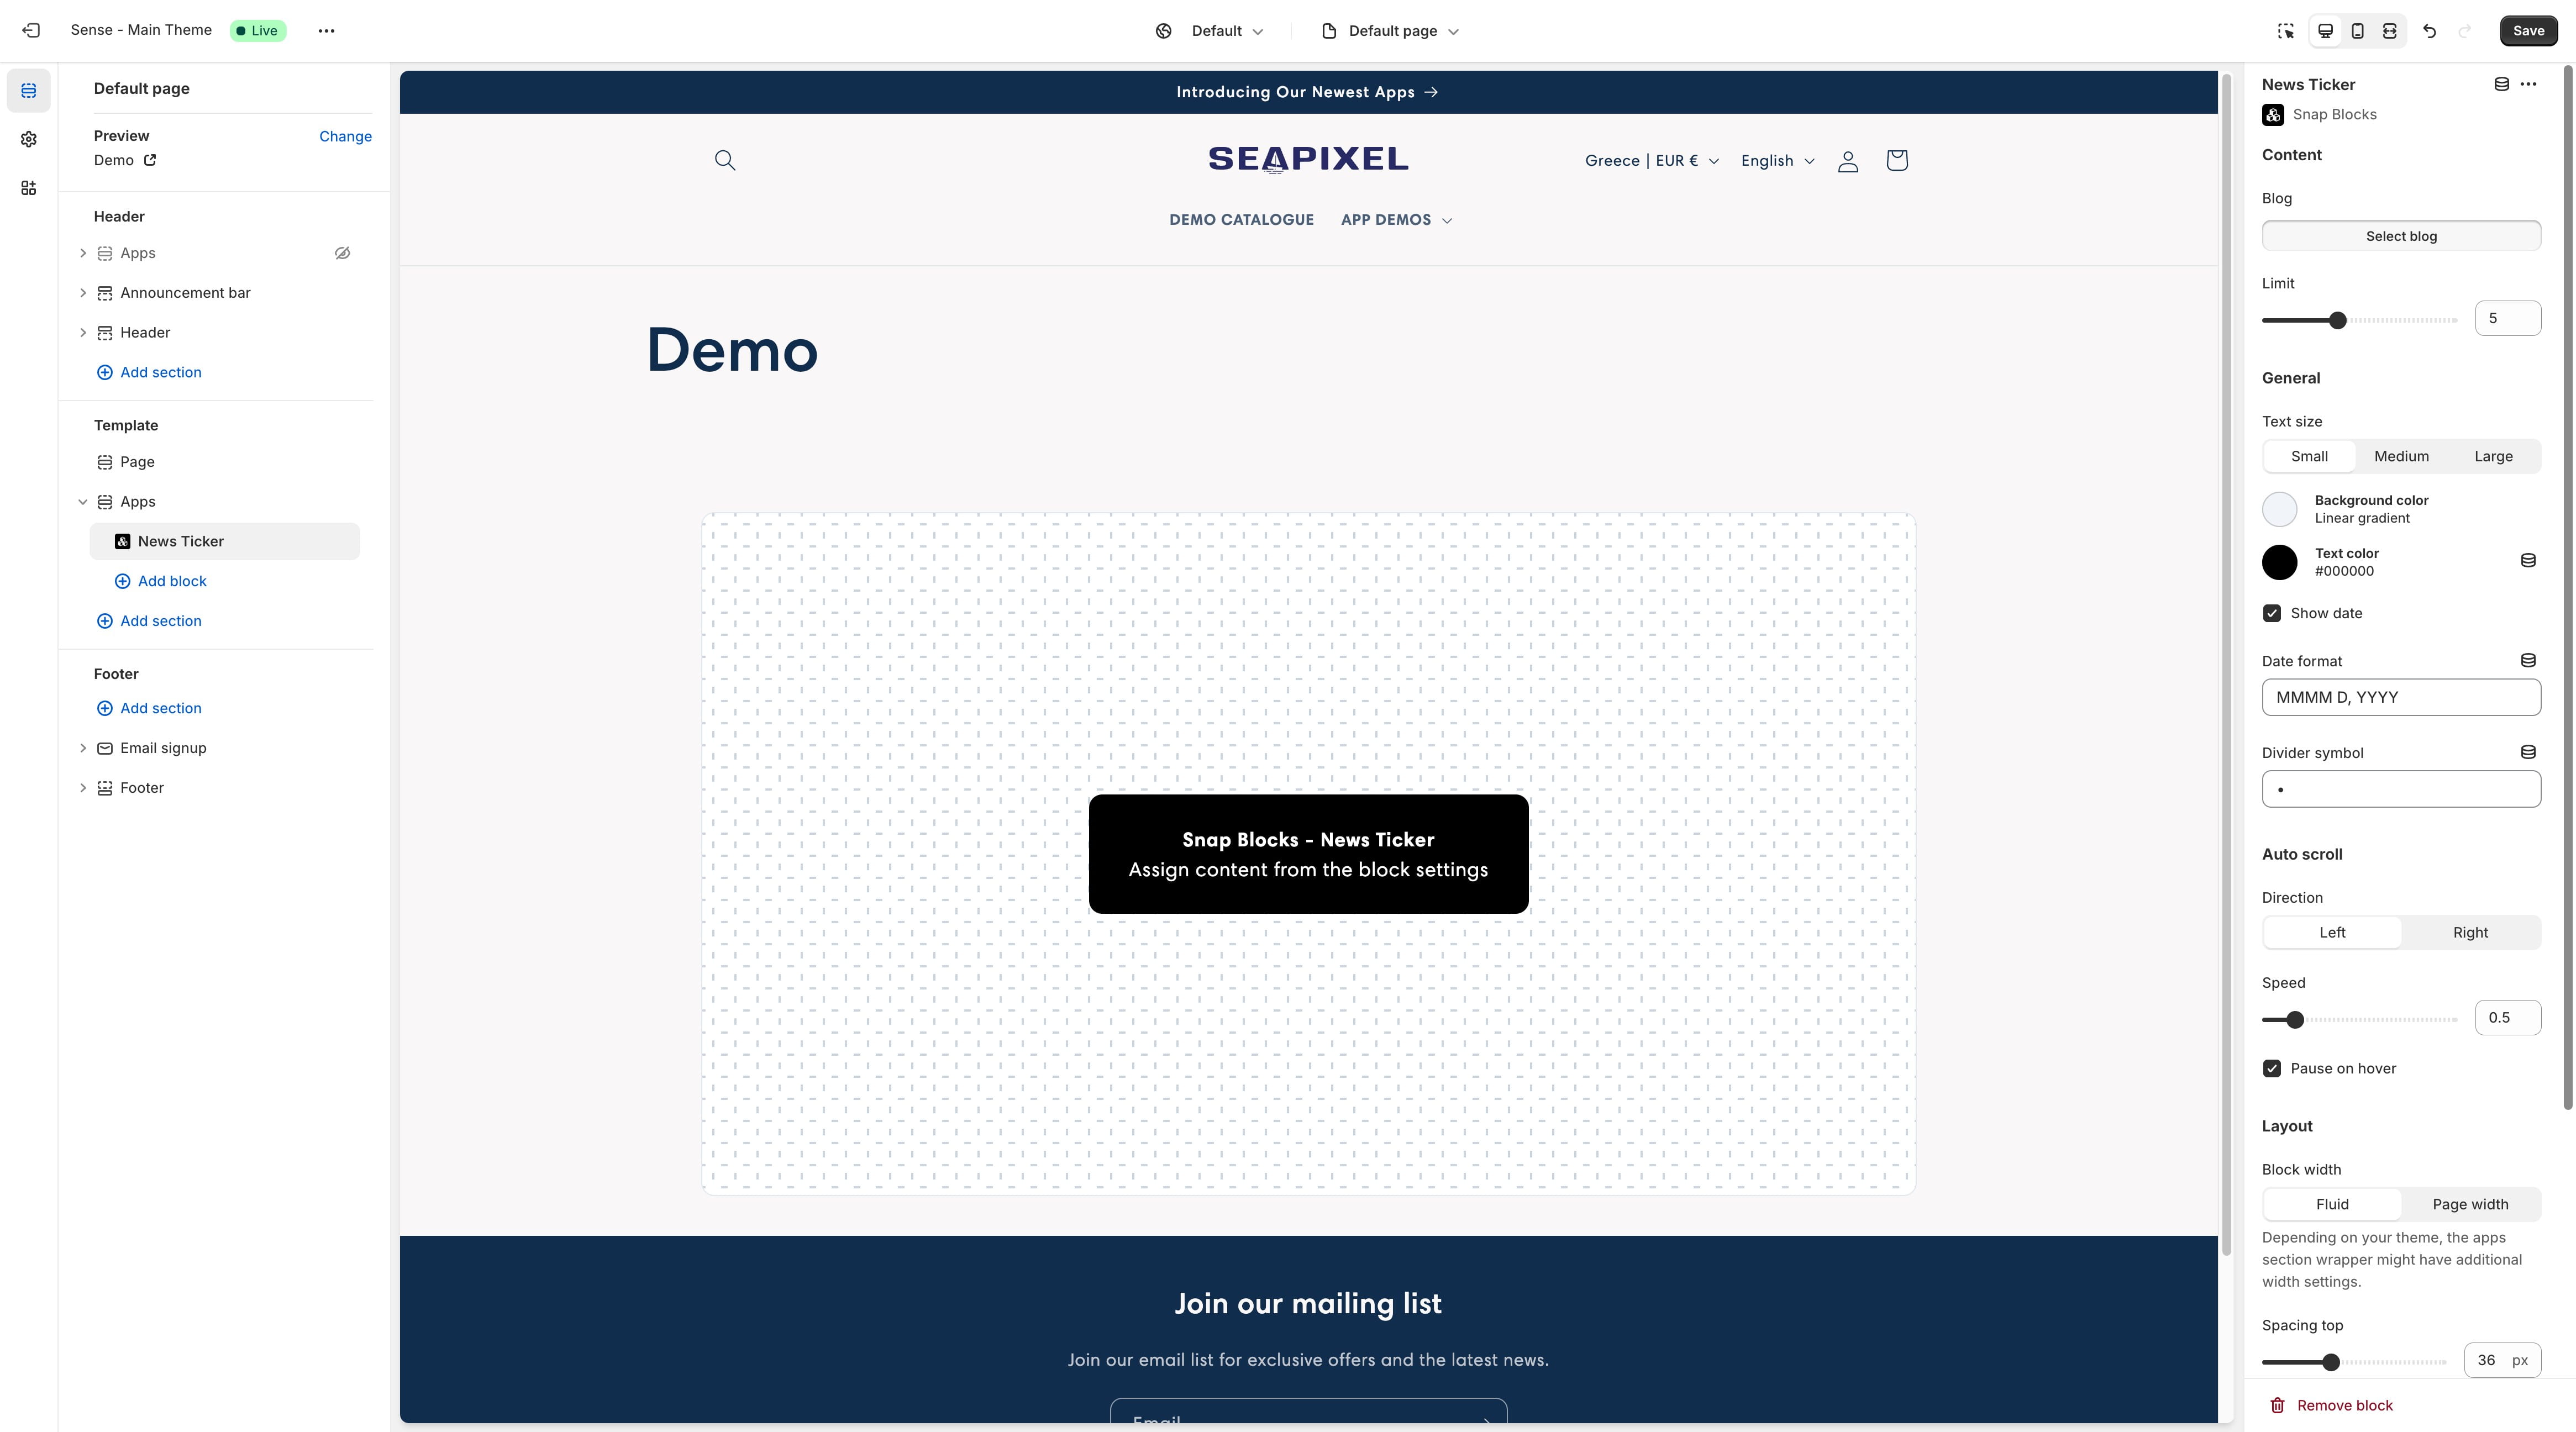Open Theme settings gear icon
The image size is (2576, 1432).
pyautogui.click(x=29, y=140)
